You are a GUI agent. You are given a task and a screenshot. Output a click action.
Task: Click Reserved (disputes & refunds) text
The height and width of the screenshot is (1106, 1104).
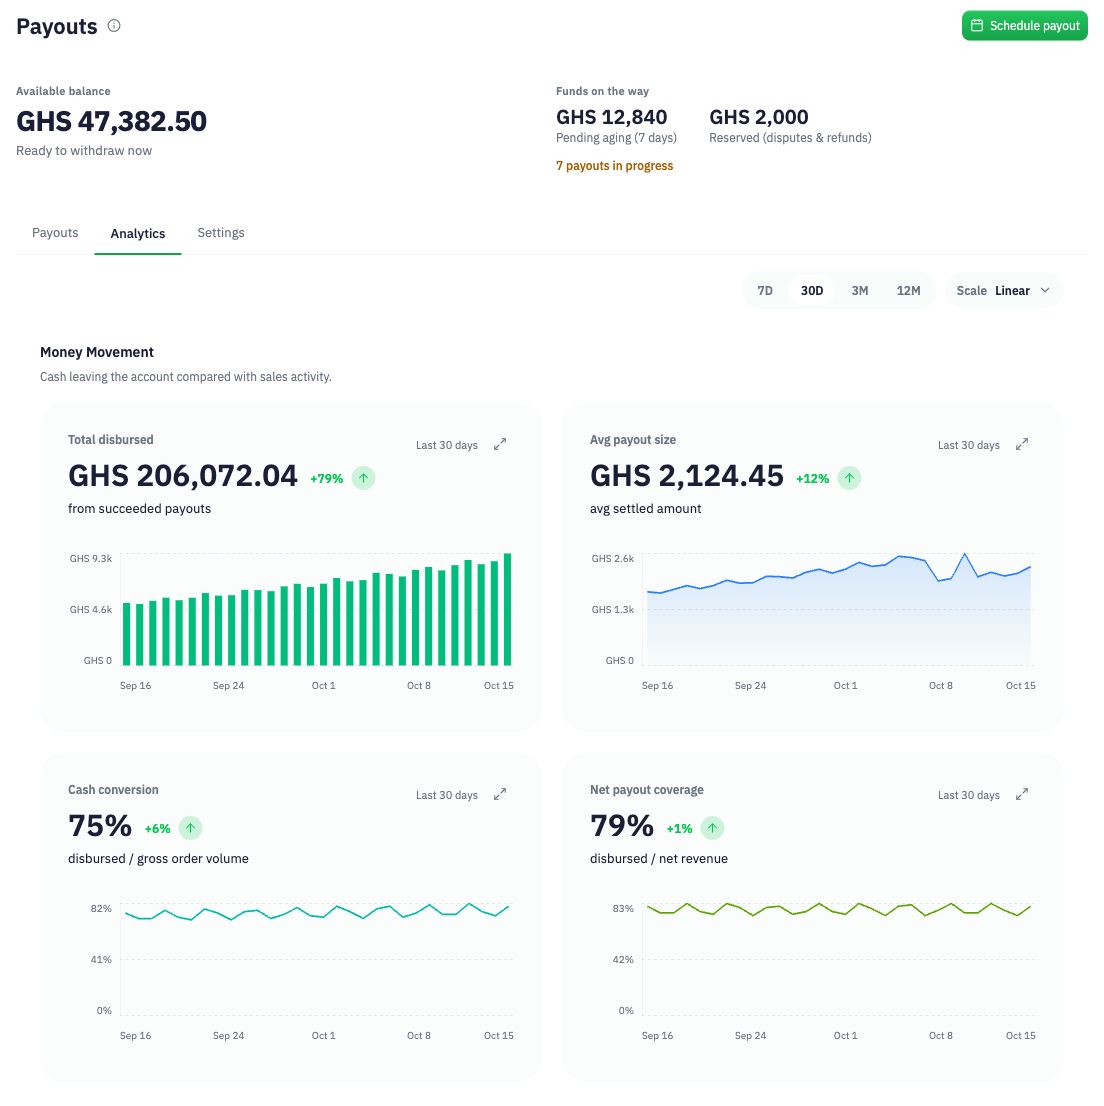point(790,138)
